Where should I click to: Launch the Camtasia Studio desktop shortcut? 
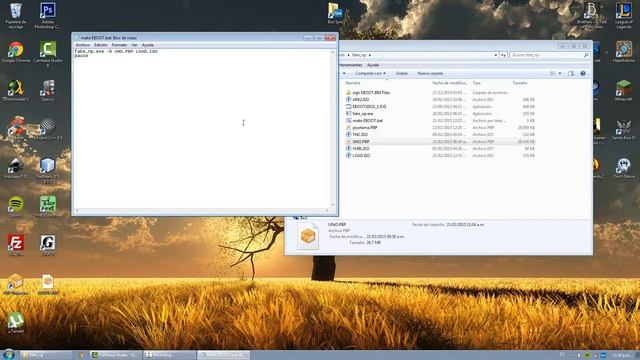pyautogui.click(x=48, y=53)
